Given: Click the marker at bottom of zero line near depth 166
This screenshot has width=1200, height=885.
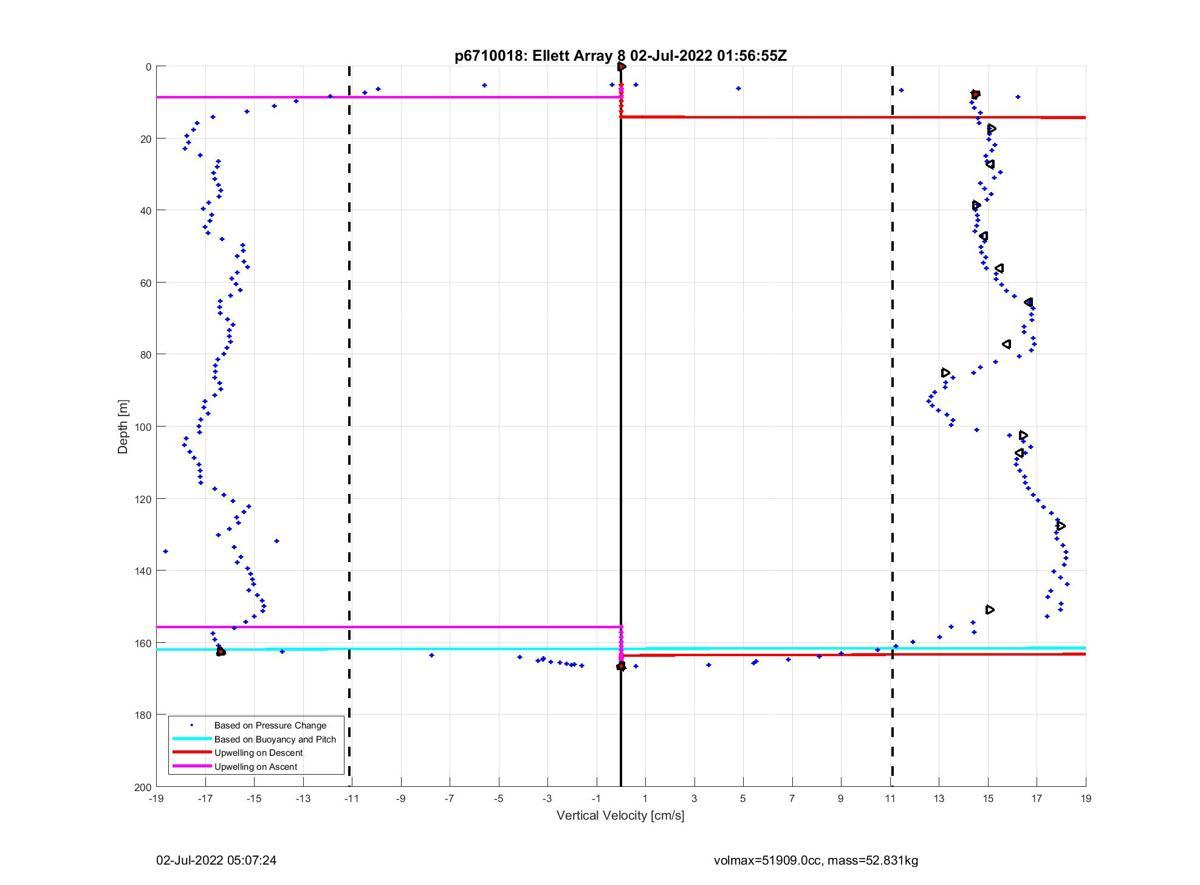Looking at the screenshot, I should click(621, 666).
